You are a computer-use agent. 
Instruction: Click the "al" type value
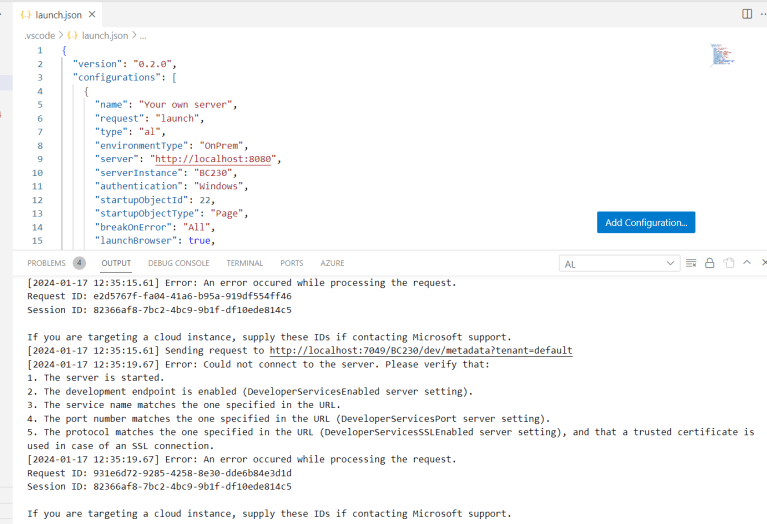tap(150, 132)
